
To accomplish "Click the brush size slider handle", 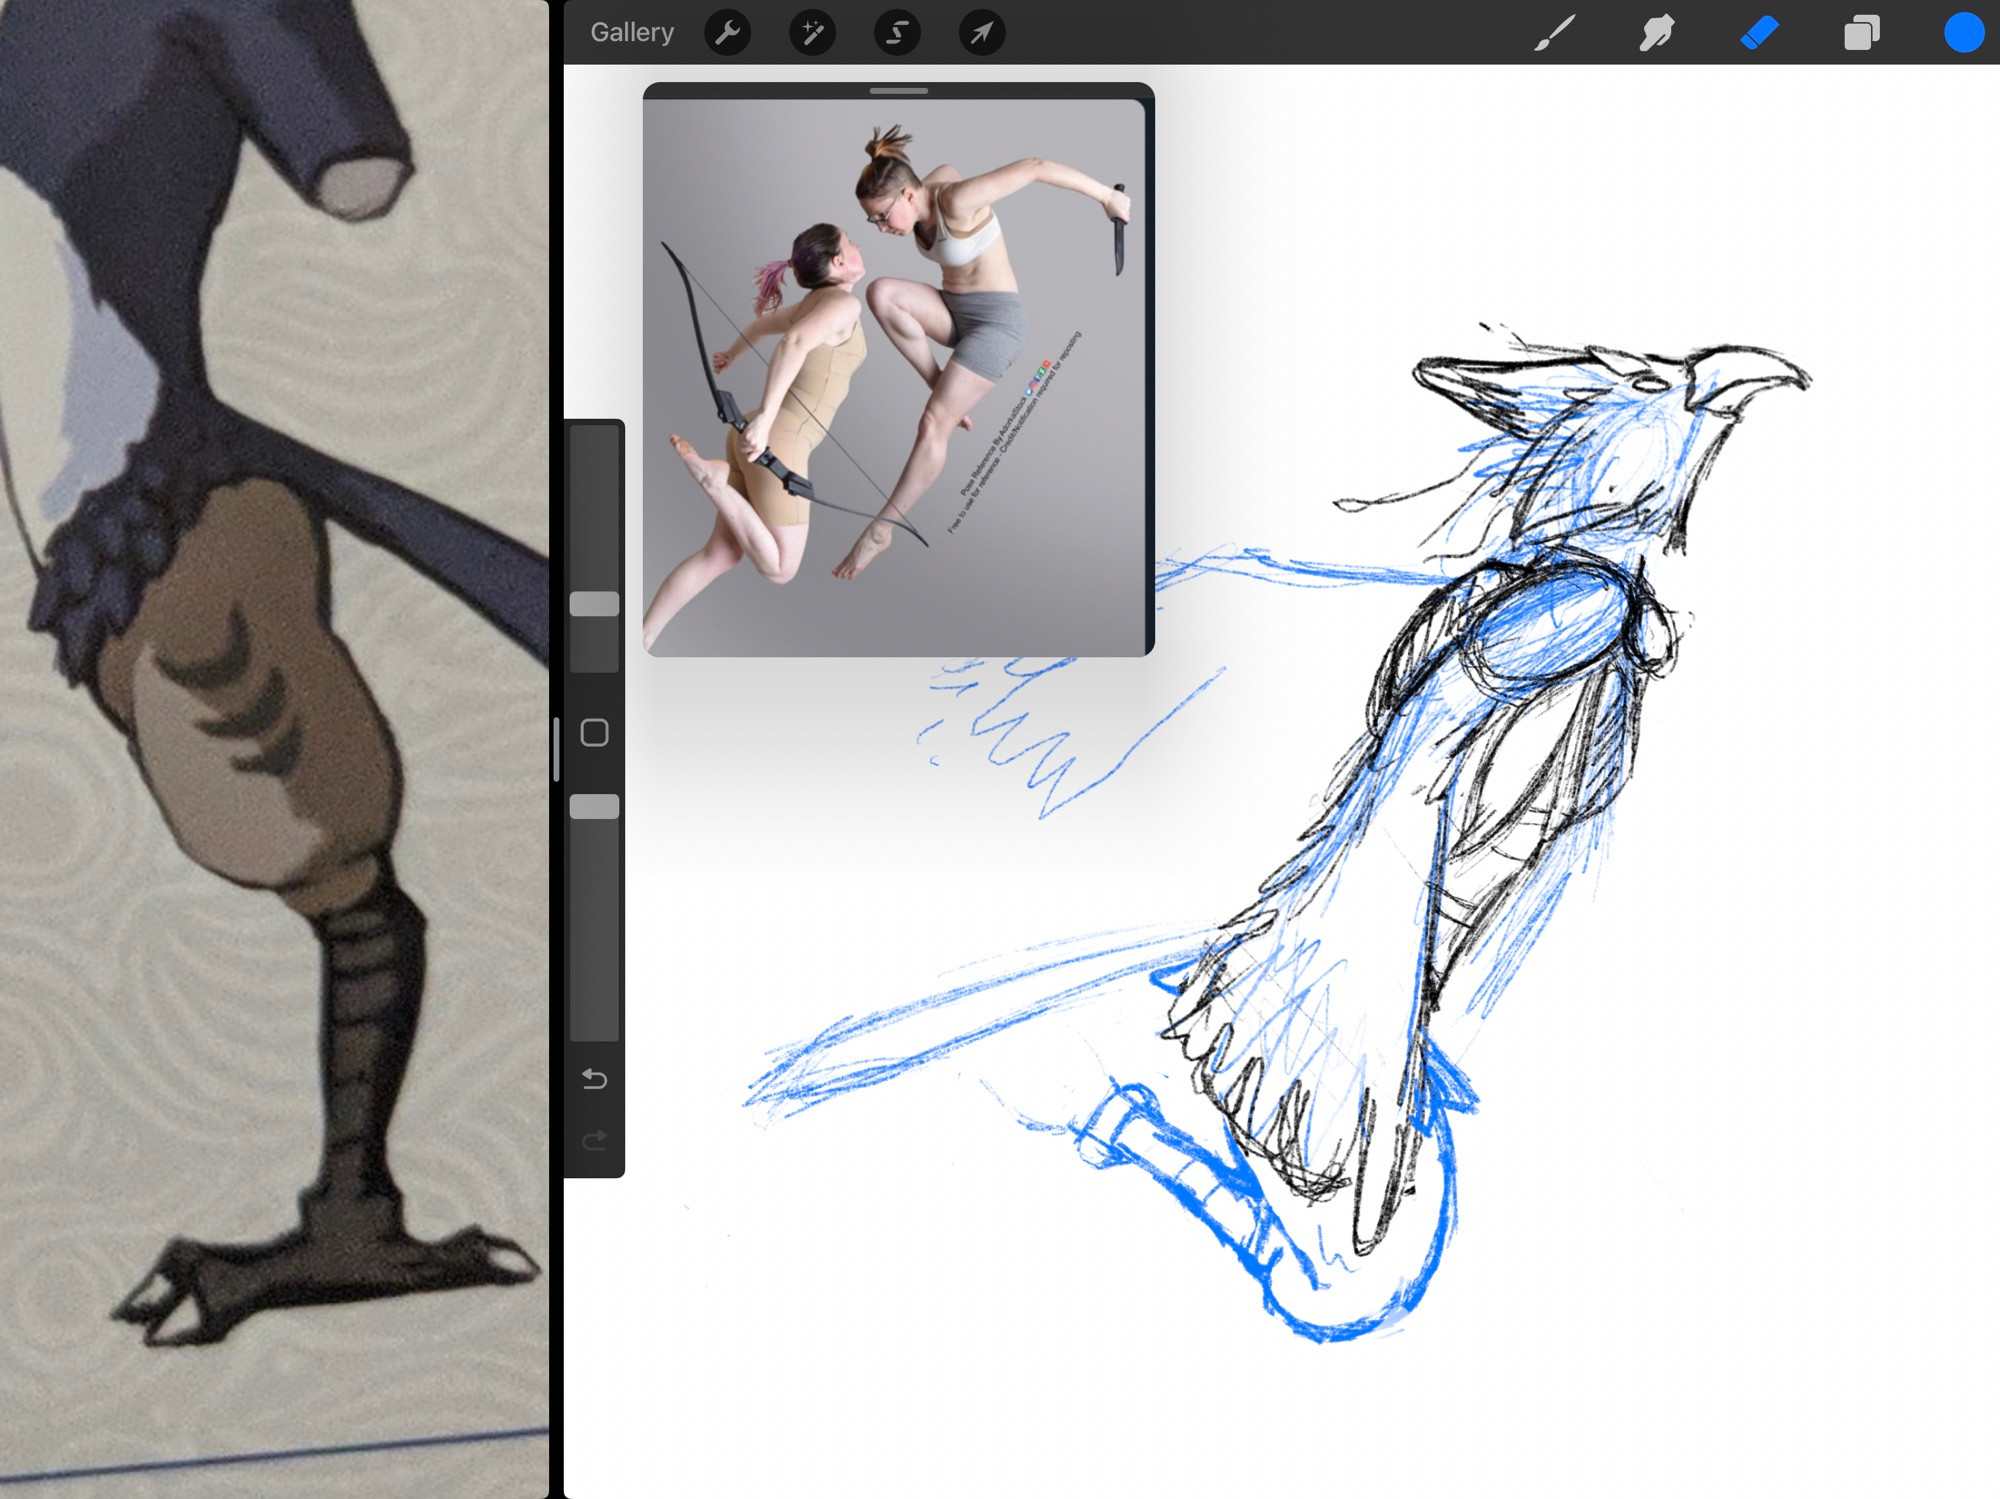I will 594,603.
